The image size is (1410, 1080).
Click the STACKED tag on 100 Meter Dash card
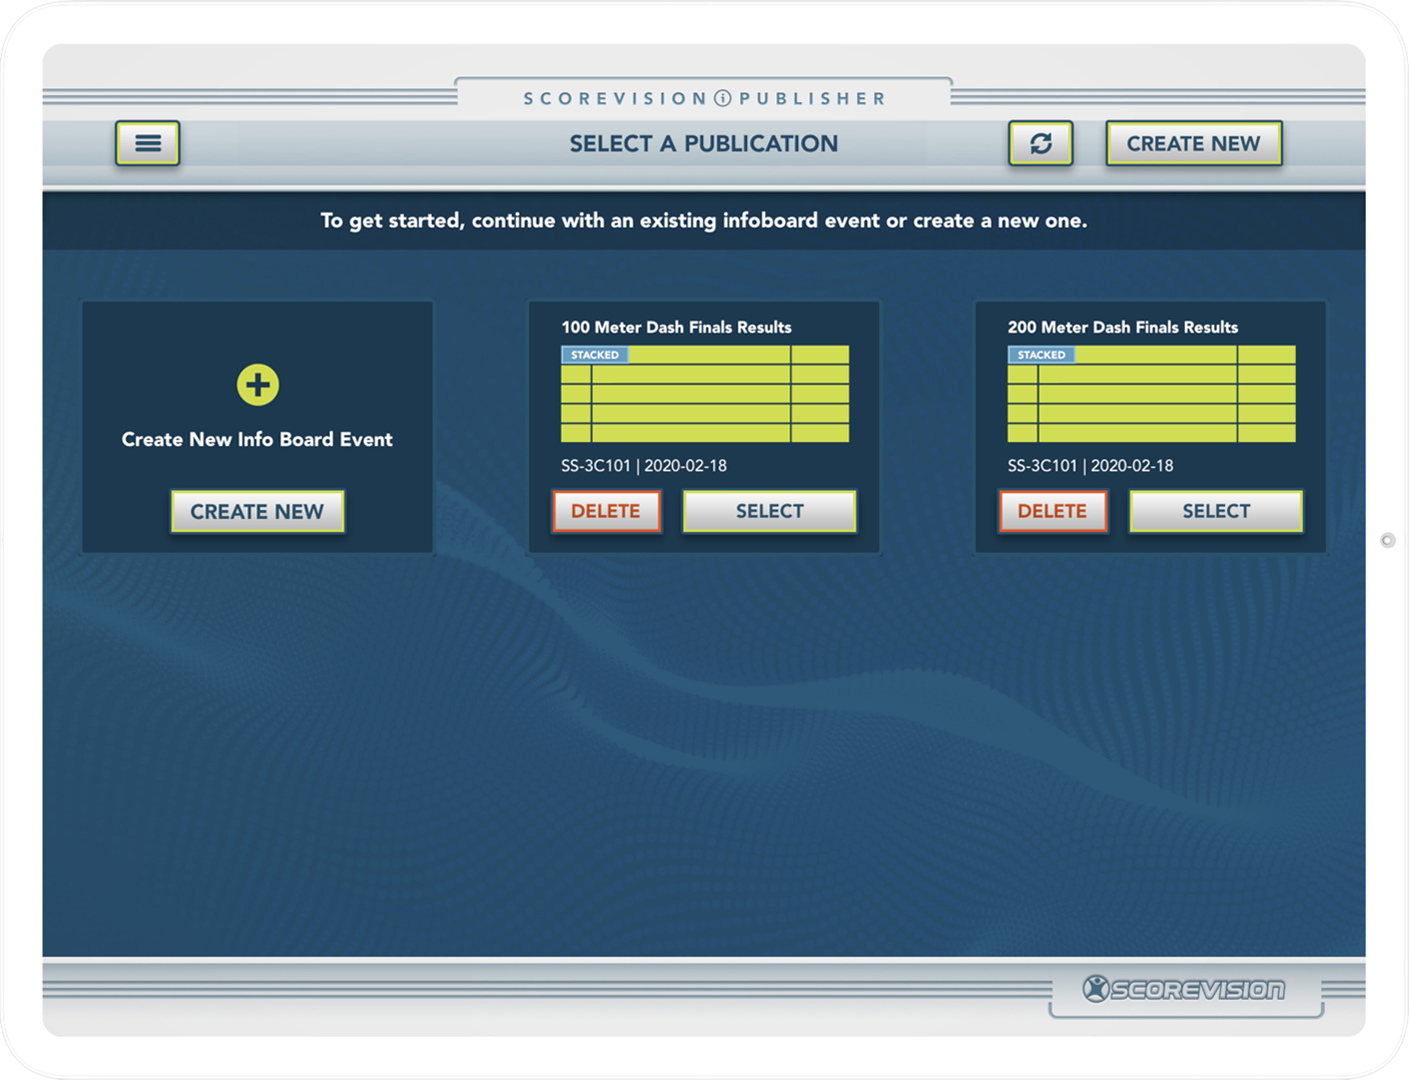coord(595,355)
